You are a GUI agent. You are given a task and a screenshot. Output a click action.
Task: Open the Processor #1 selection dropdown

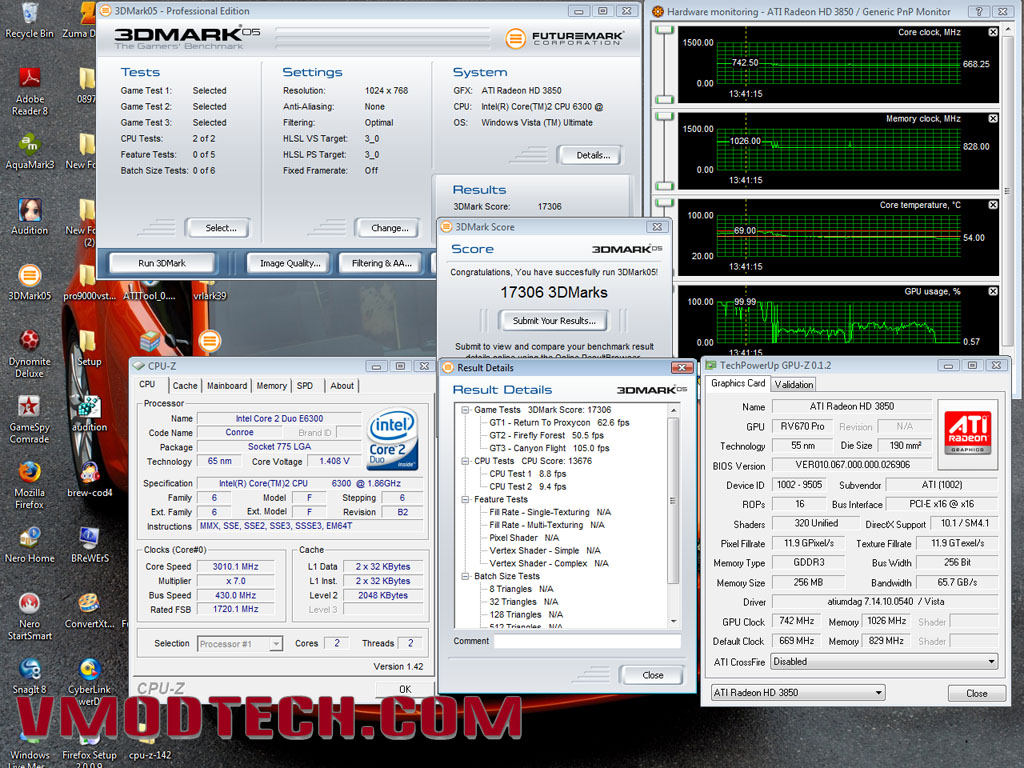coord(240,643)
